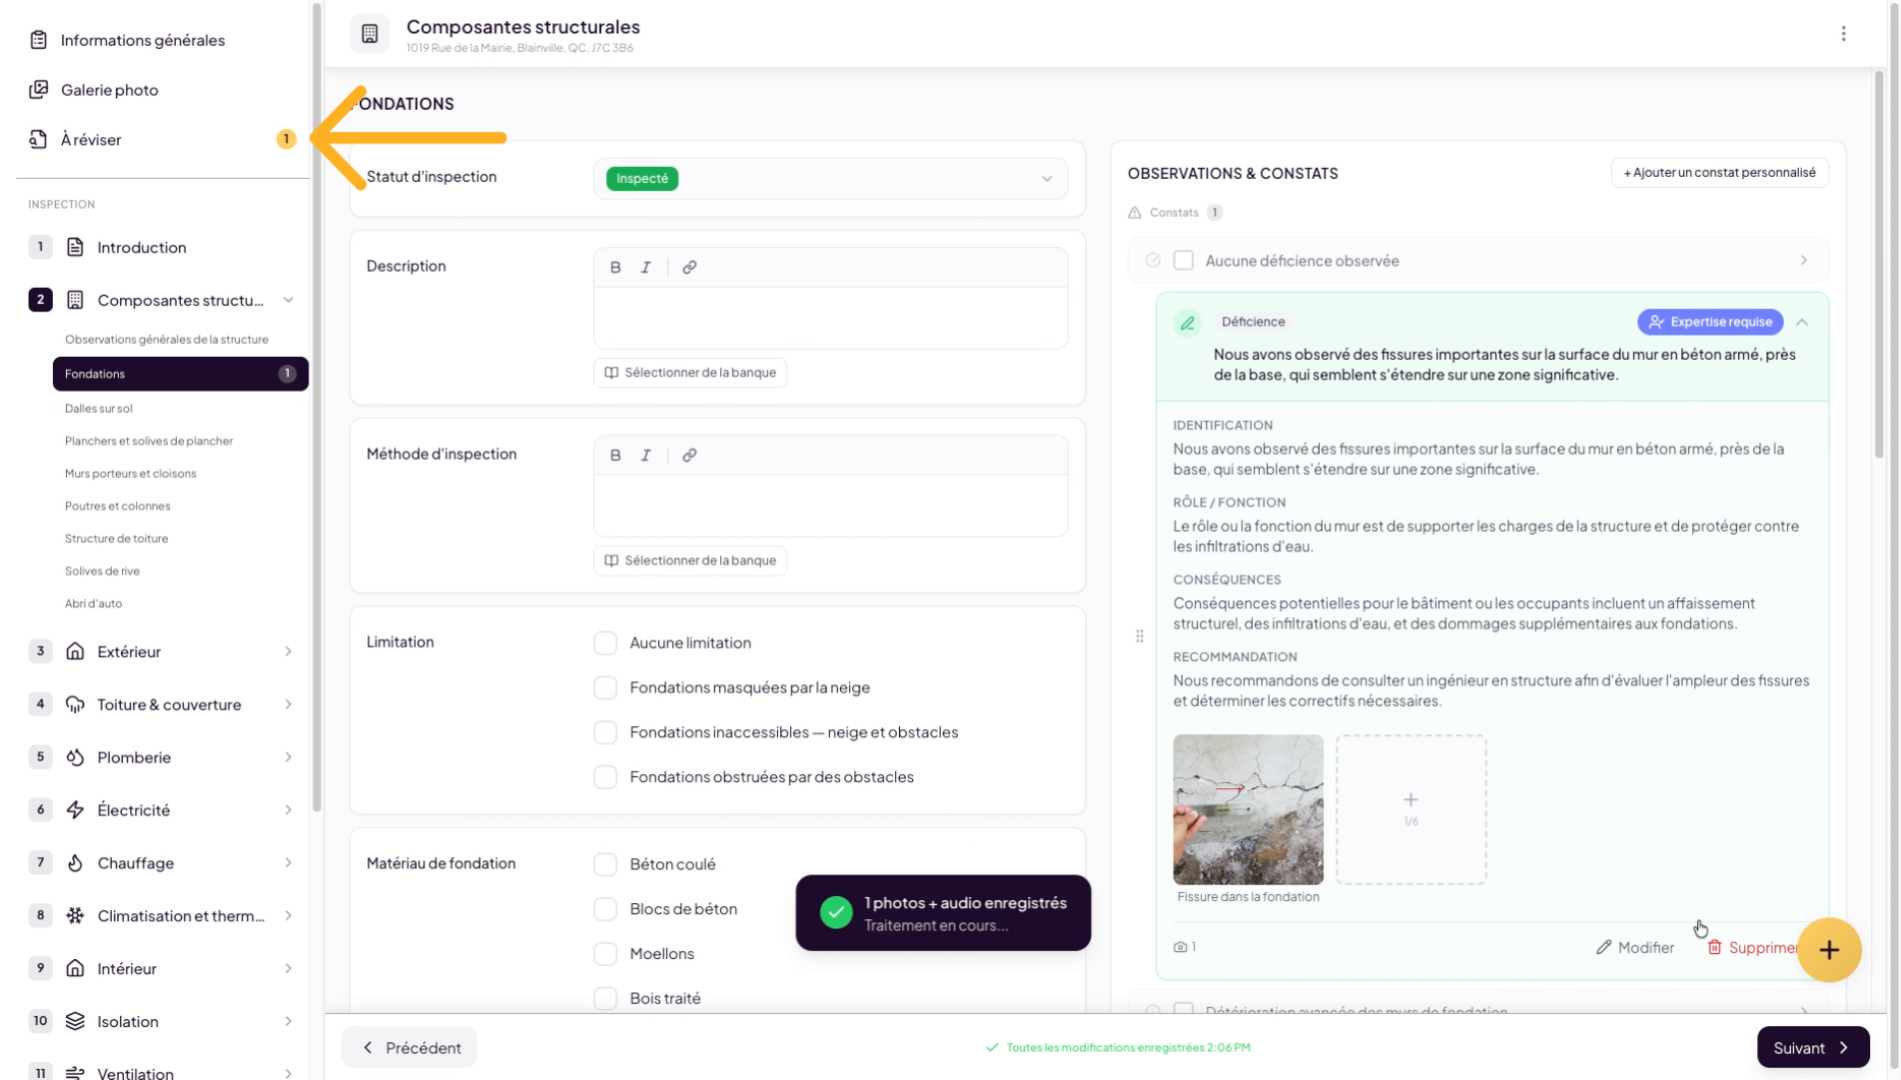Image resolution: width=1901 pixels, height=1080 pixels.
Task: Open the foundation crack photo thumbnail
Action: tap(1247, 809)
